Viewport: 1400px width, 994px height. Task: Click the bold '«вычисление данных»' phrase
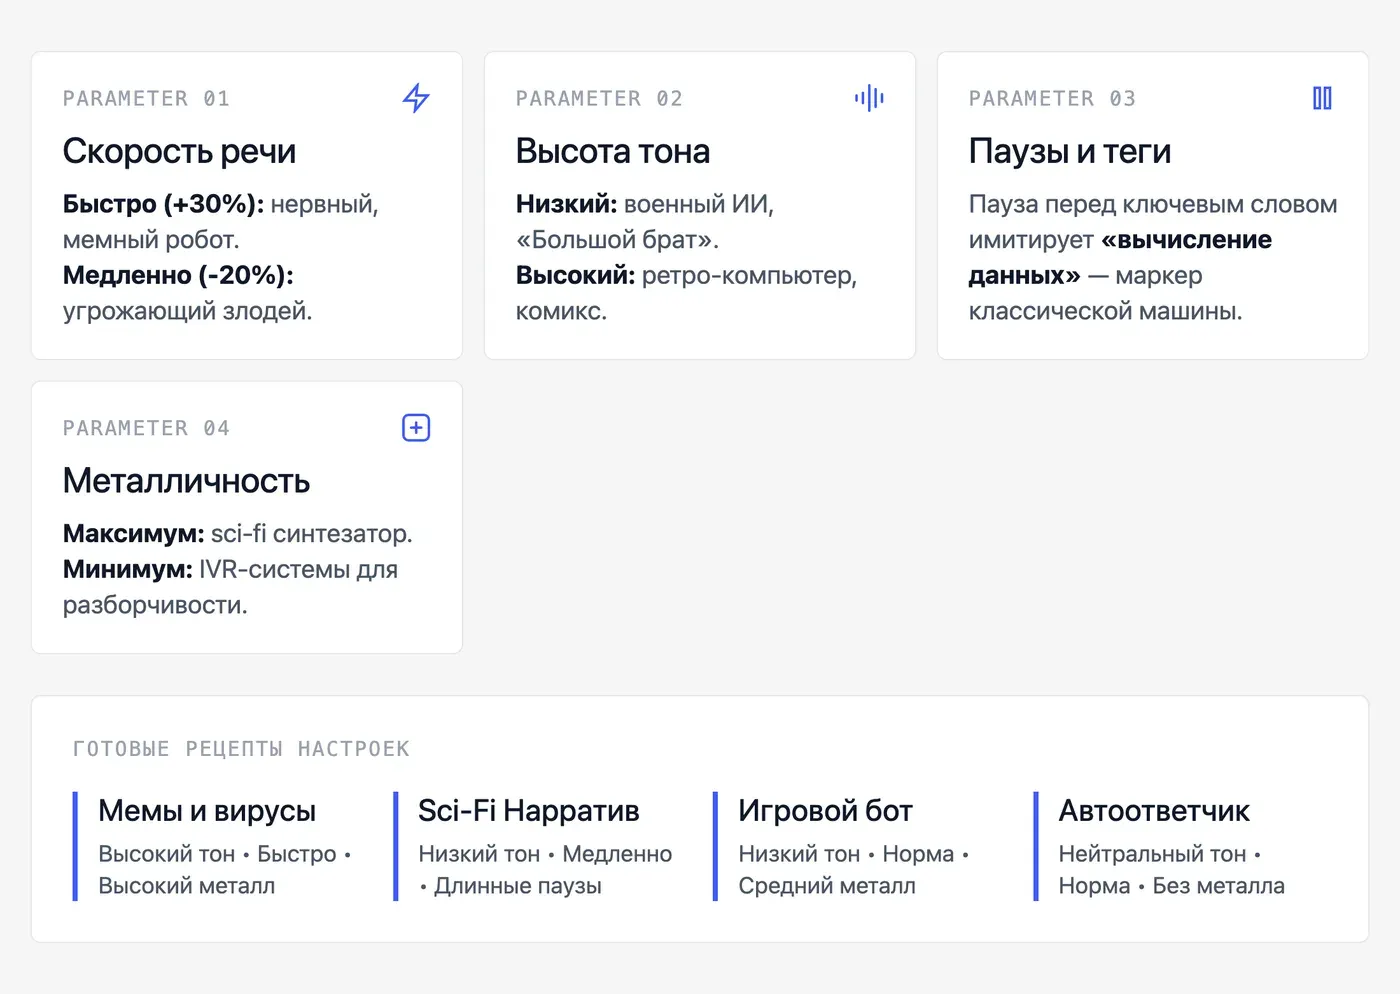tap(1120, 257)
